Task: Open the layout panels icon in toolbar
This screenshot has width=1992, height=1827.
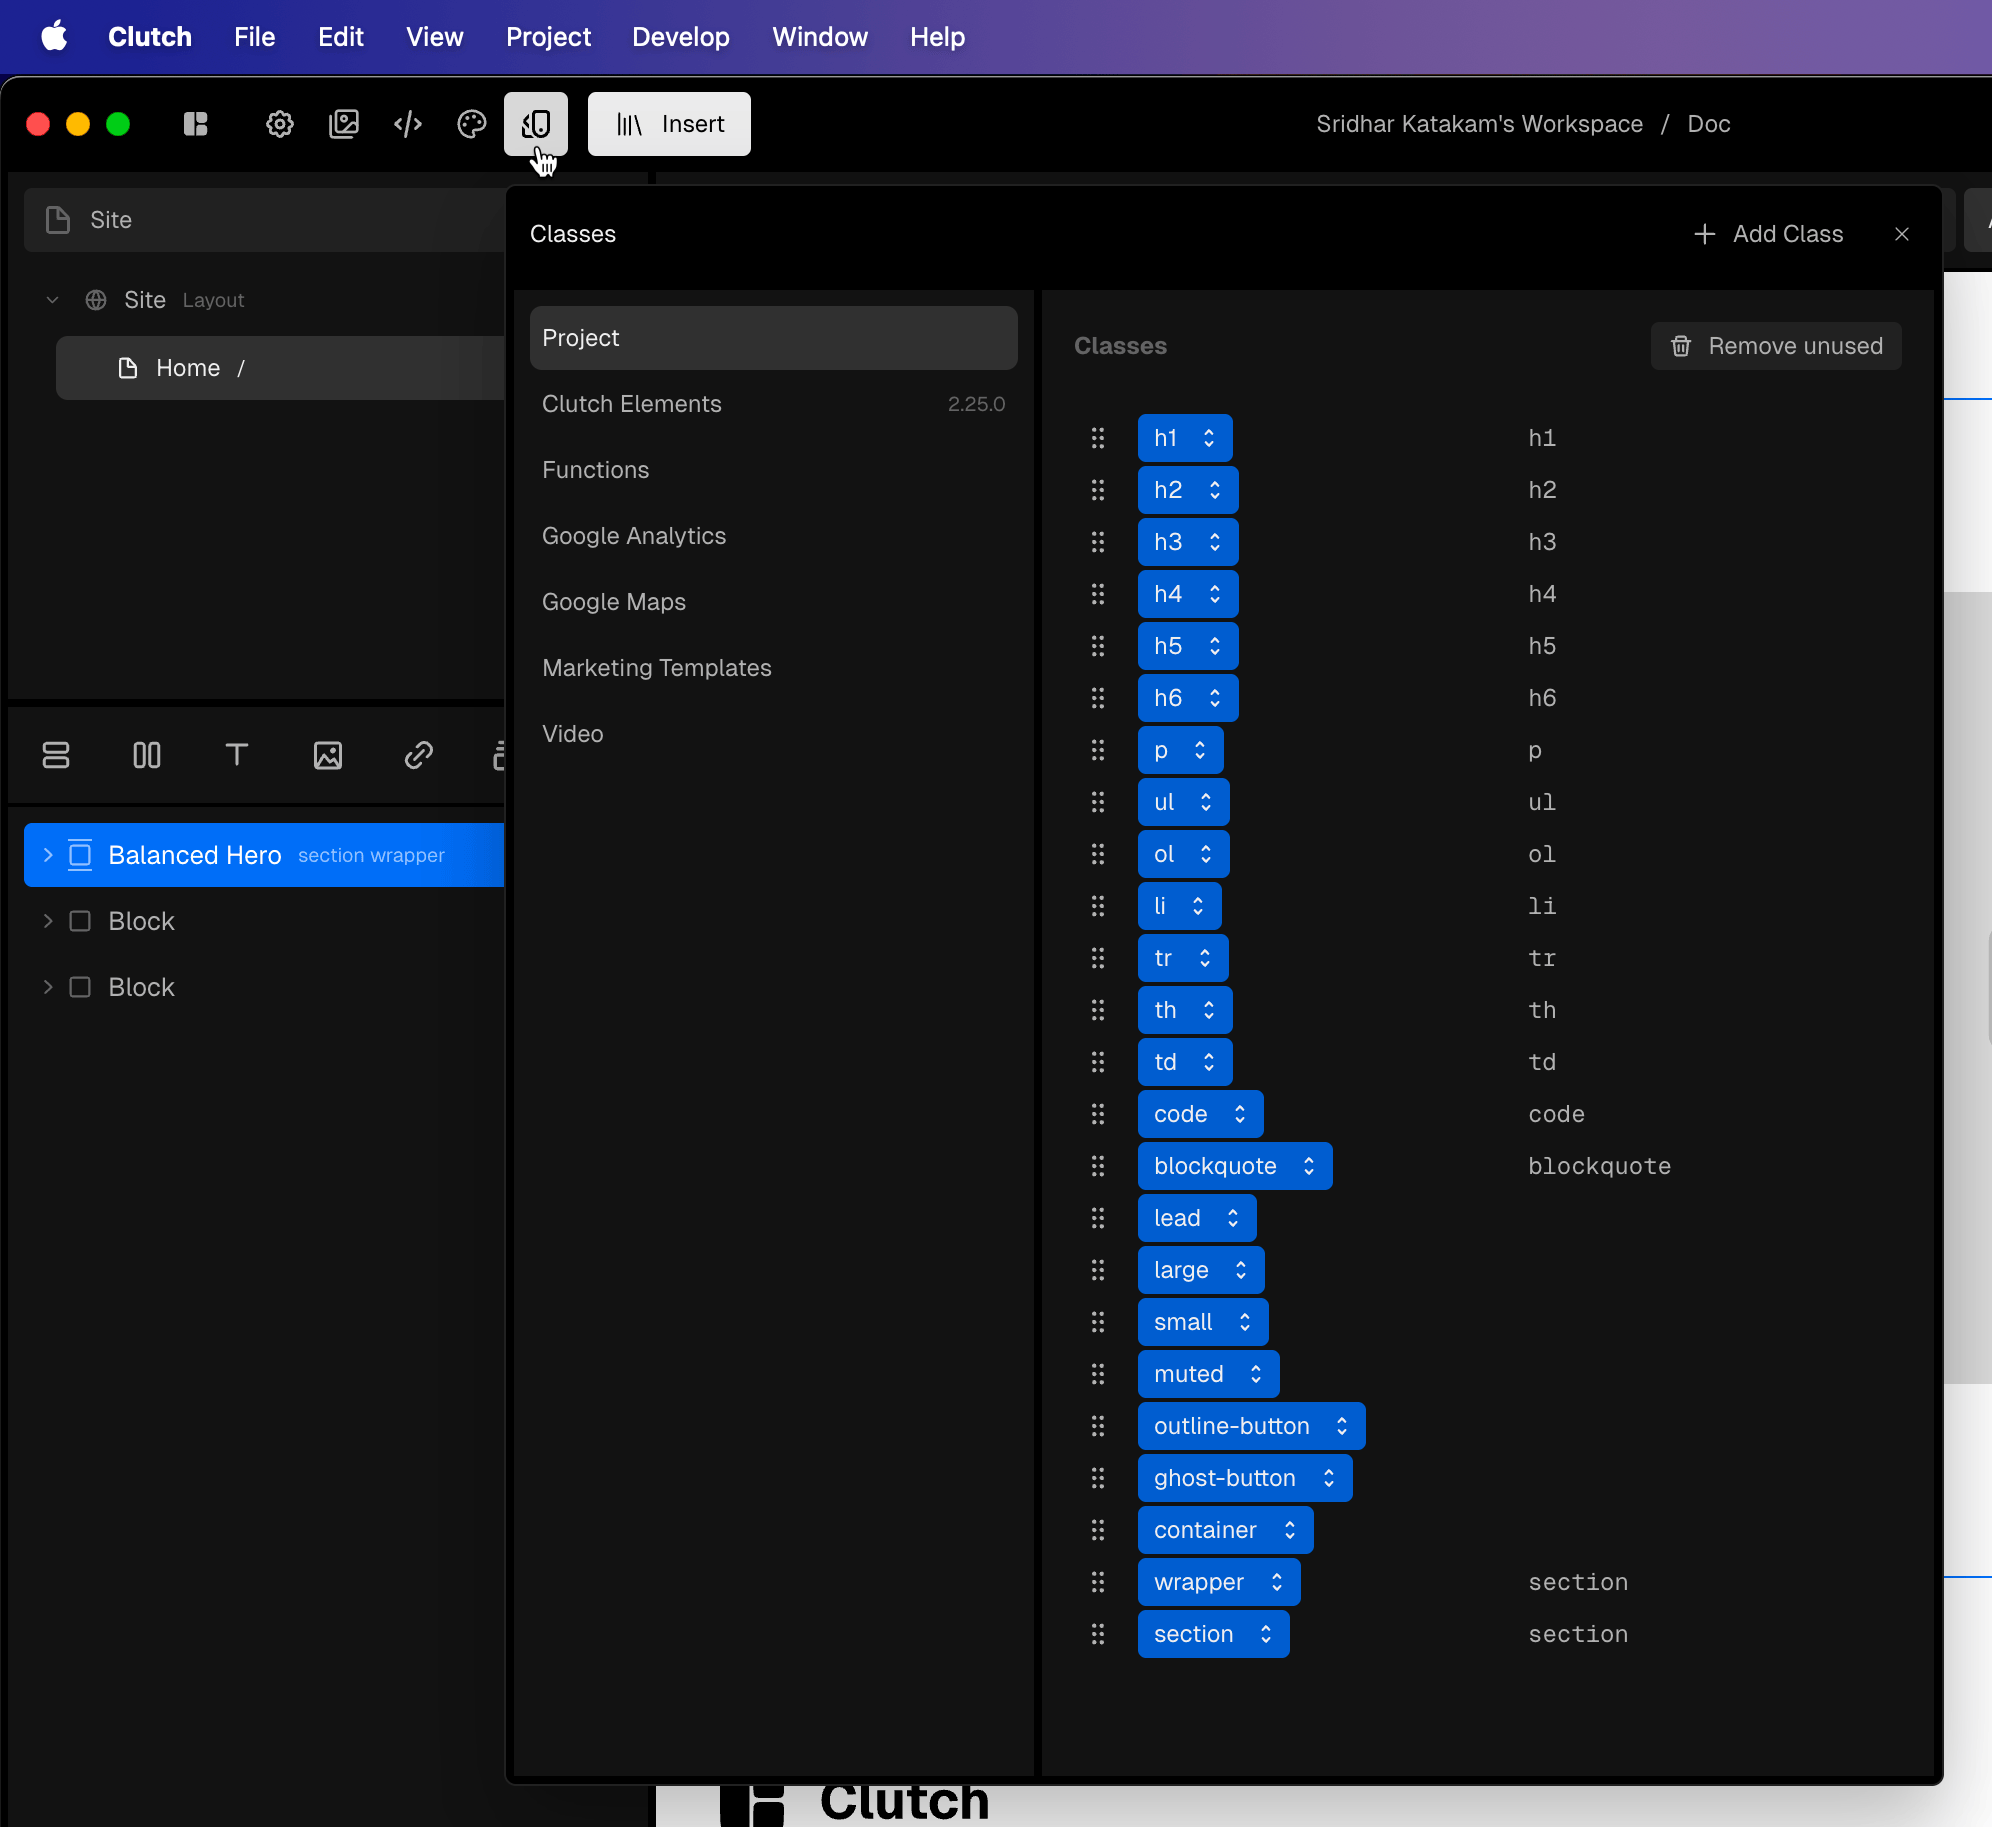Action: 196,124
